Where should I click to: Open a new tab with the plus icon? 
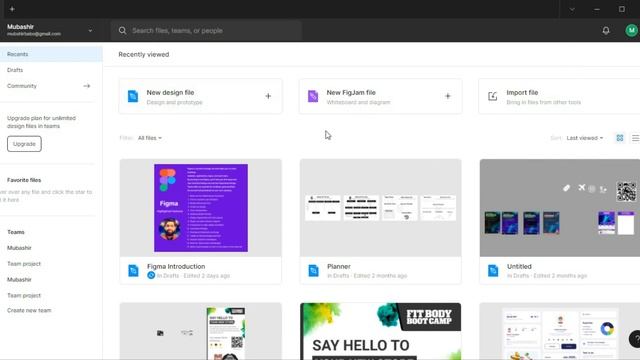click(12, 9)
